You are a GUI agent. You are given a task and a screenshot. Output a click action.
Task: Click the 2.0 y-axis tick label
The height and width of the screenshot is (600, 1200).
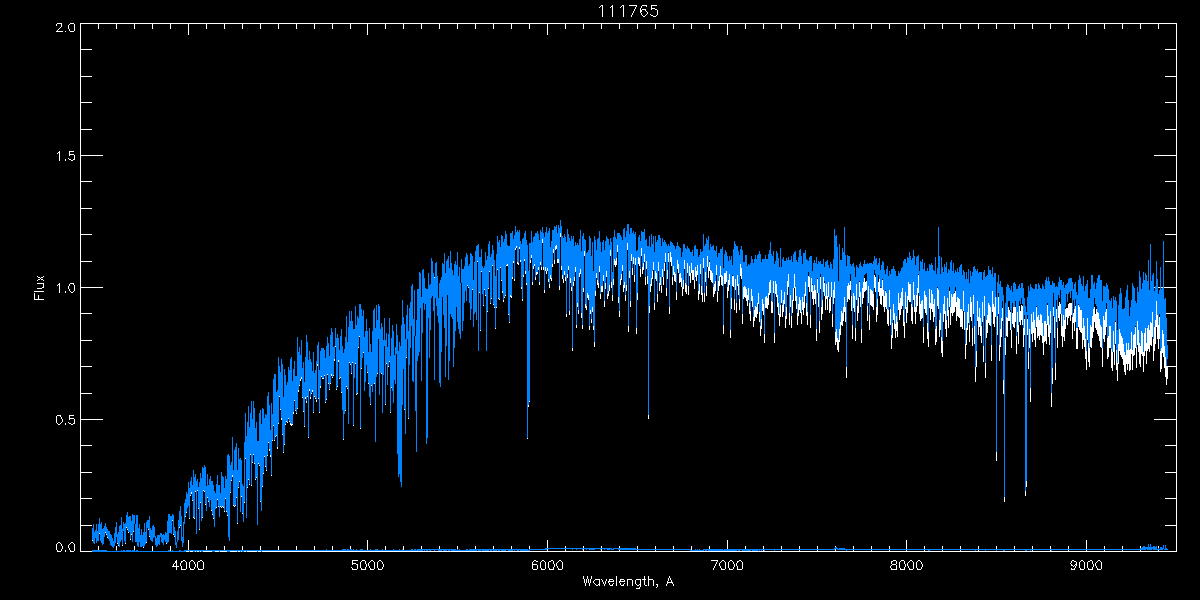point(66,28)
